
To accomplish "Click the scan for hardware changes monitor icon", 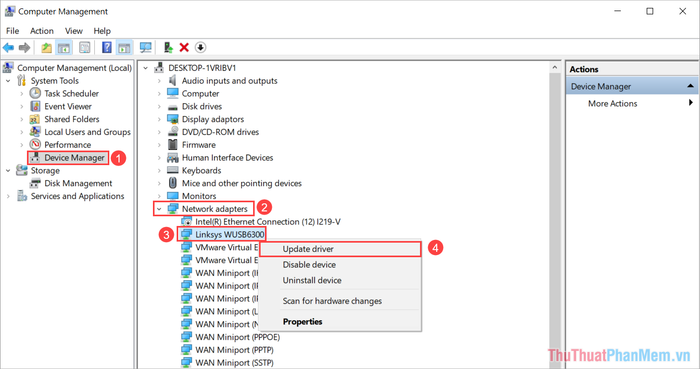I will (146, 47).
